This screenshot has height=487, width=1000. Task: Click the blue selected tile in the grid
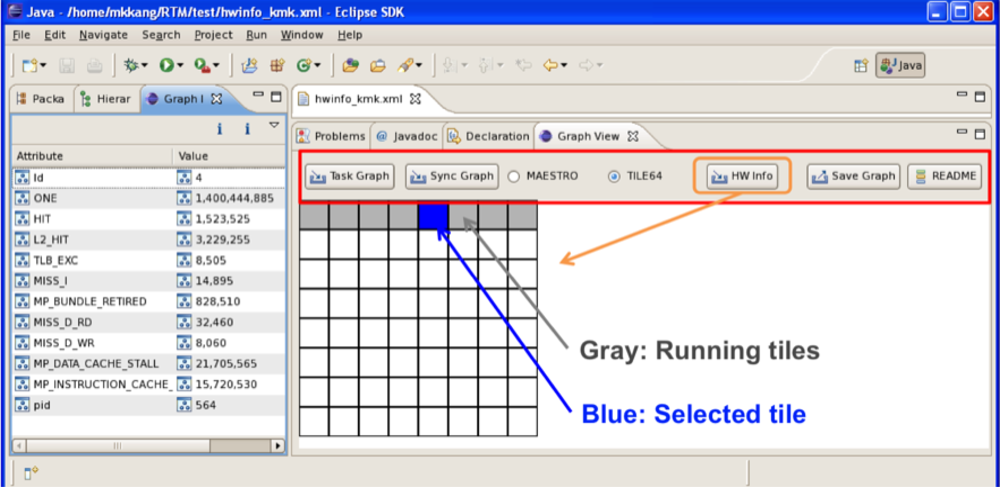[434, 216]
